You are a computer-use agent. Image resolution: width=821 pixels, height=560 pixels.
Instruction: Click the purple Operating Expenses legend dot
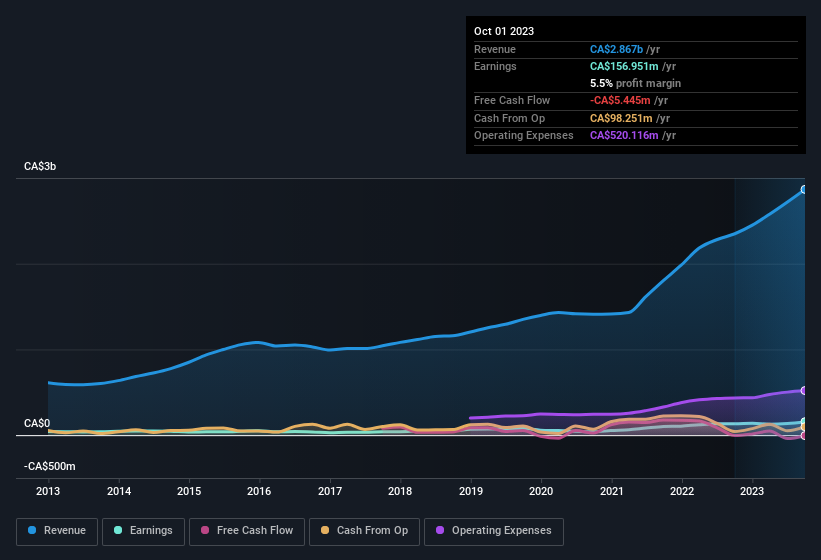tap(441, 531)
